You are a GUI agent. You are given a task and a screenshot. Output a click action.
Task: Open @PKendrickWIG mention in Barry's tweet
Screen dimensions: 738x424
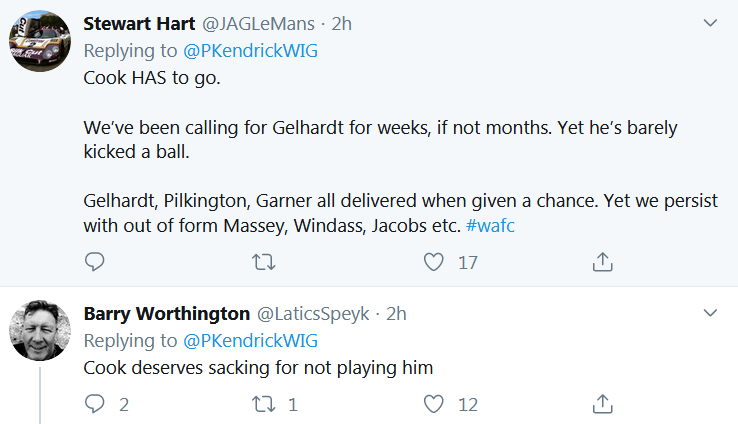[x=254, y=341]
